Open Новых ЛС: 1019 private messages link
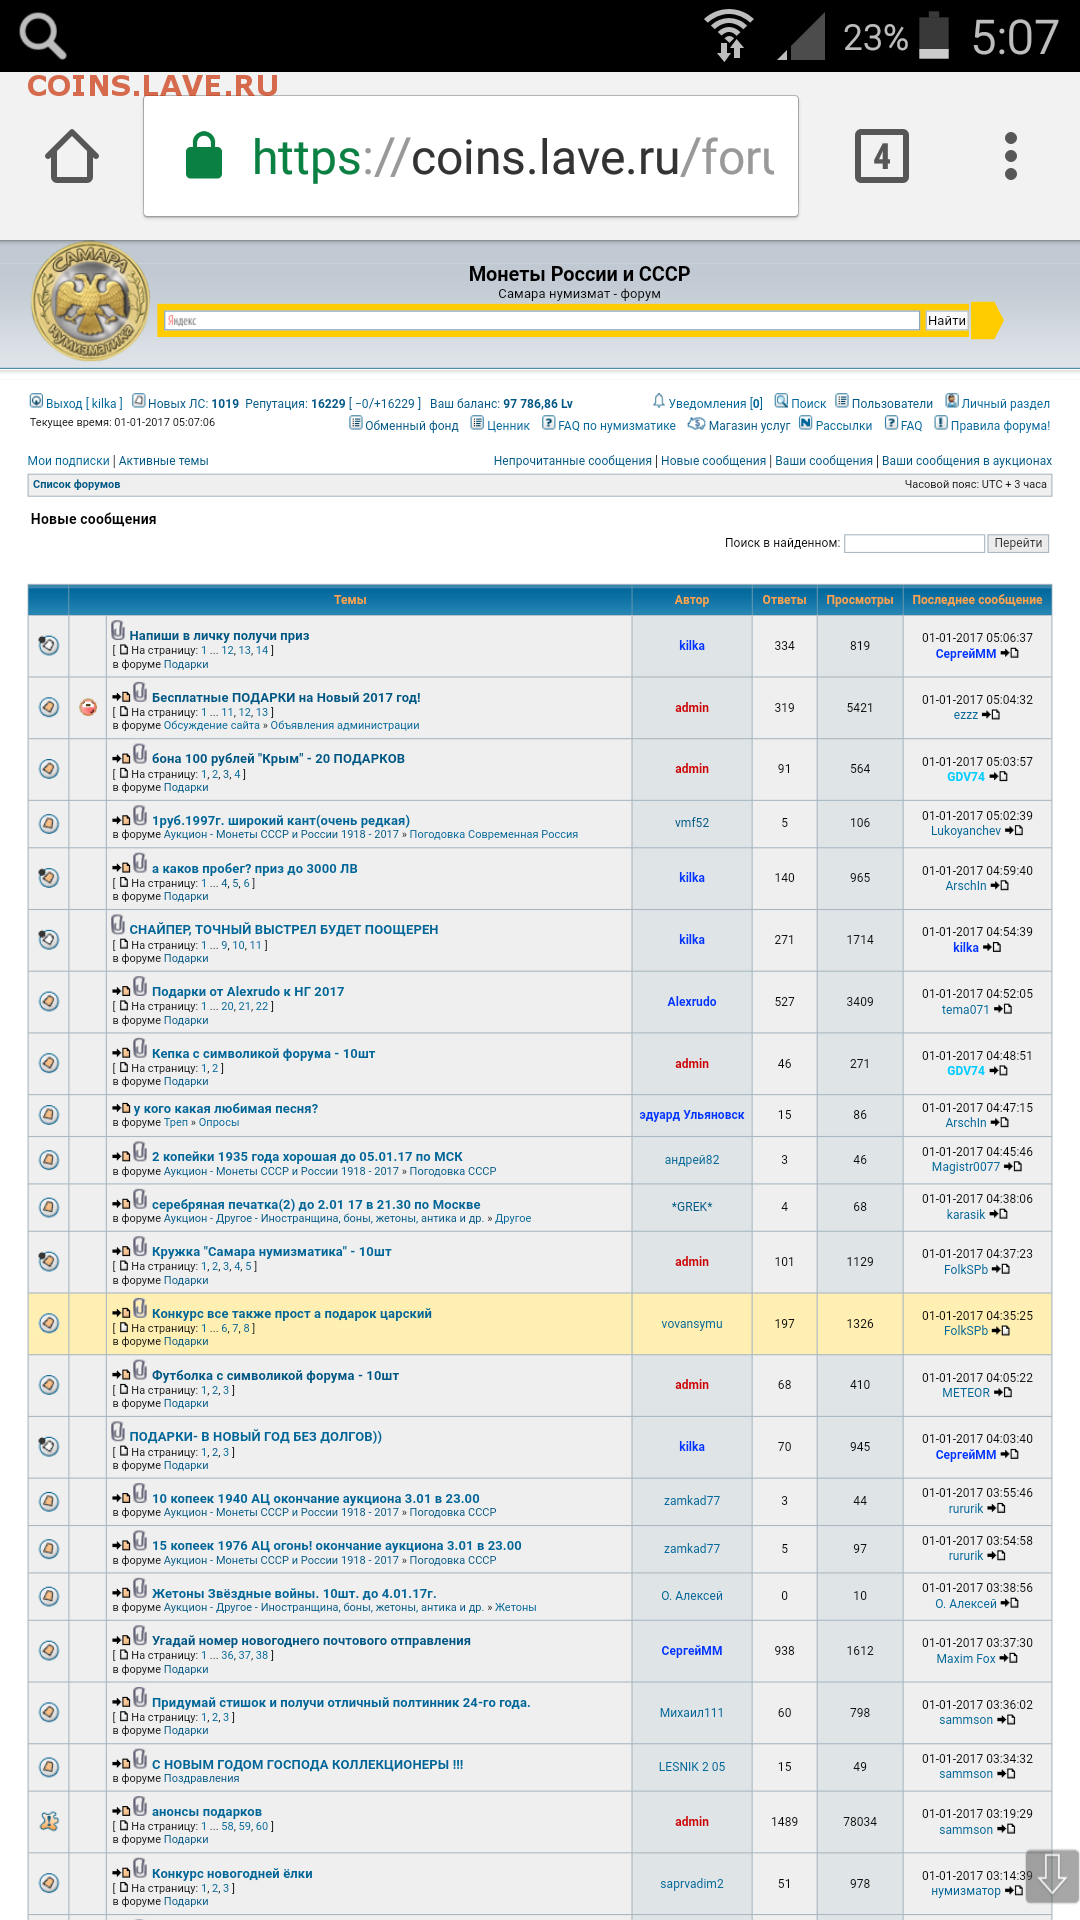 coord(193,404)
